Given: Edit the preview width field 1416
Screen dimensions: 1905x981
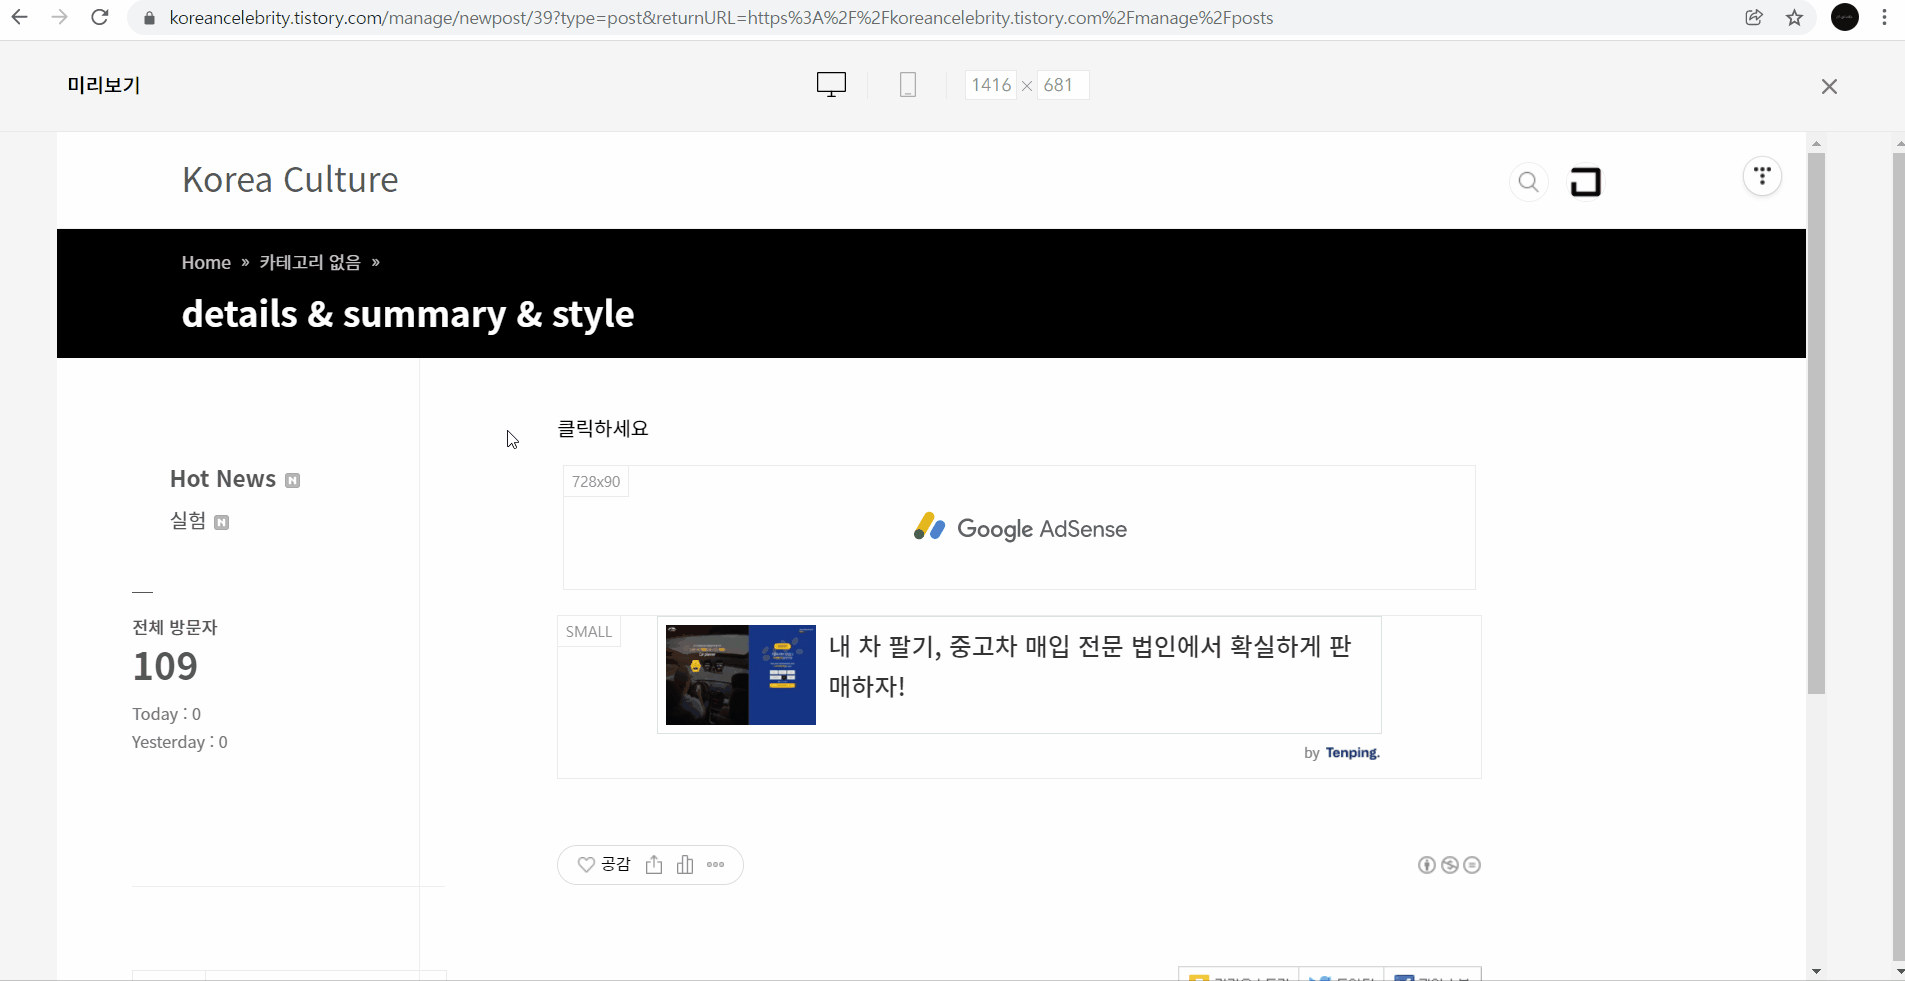Looking at the screenshot, I should click(991, 85).
